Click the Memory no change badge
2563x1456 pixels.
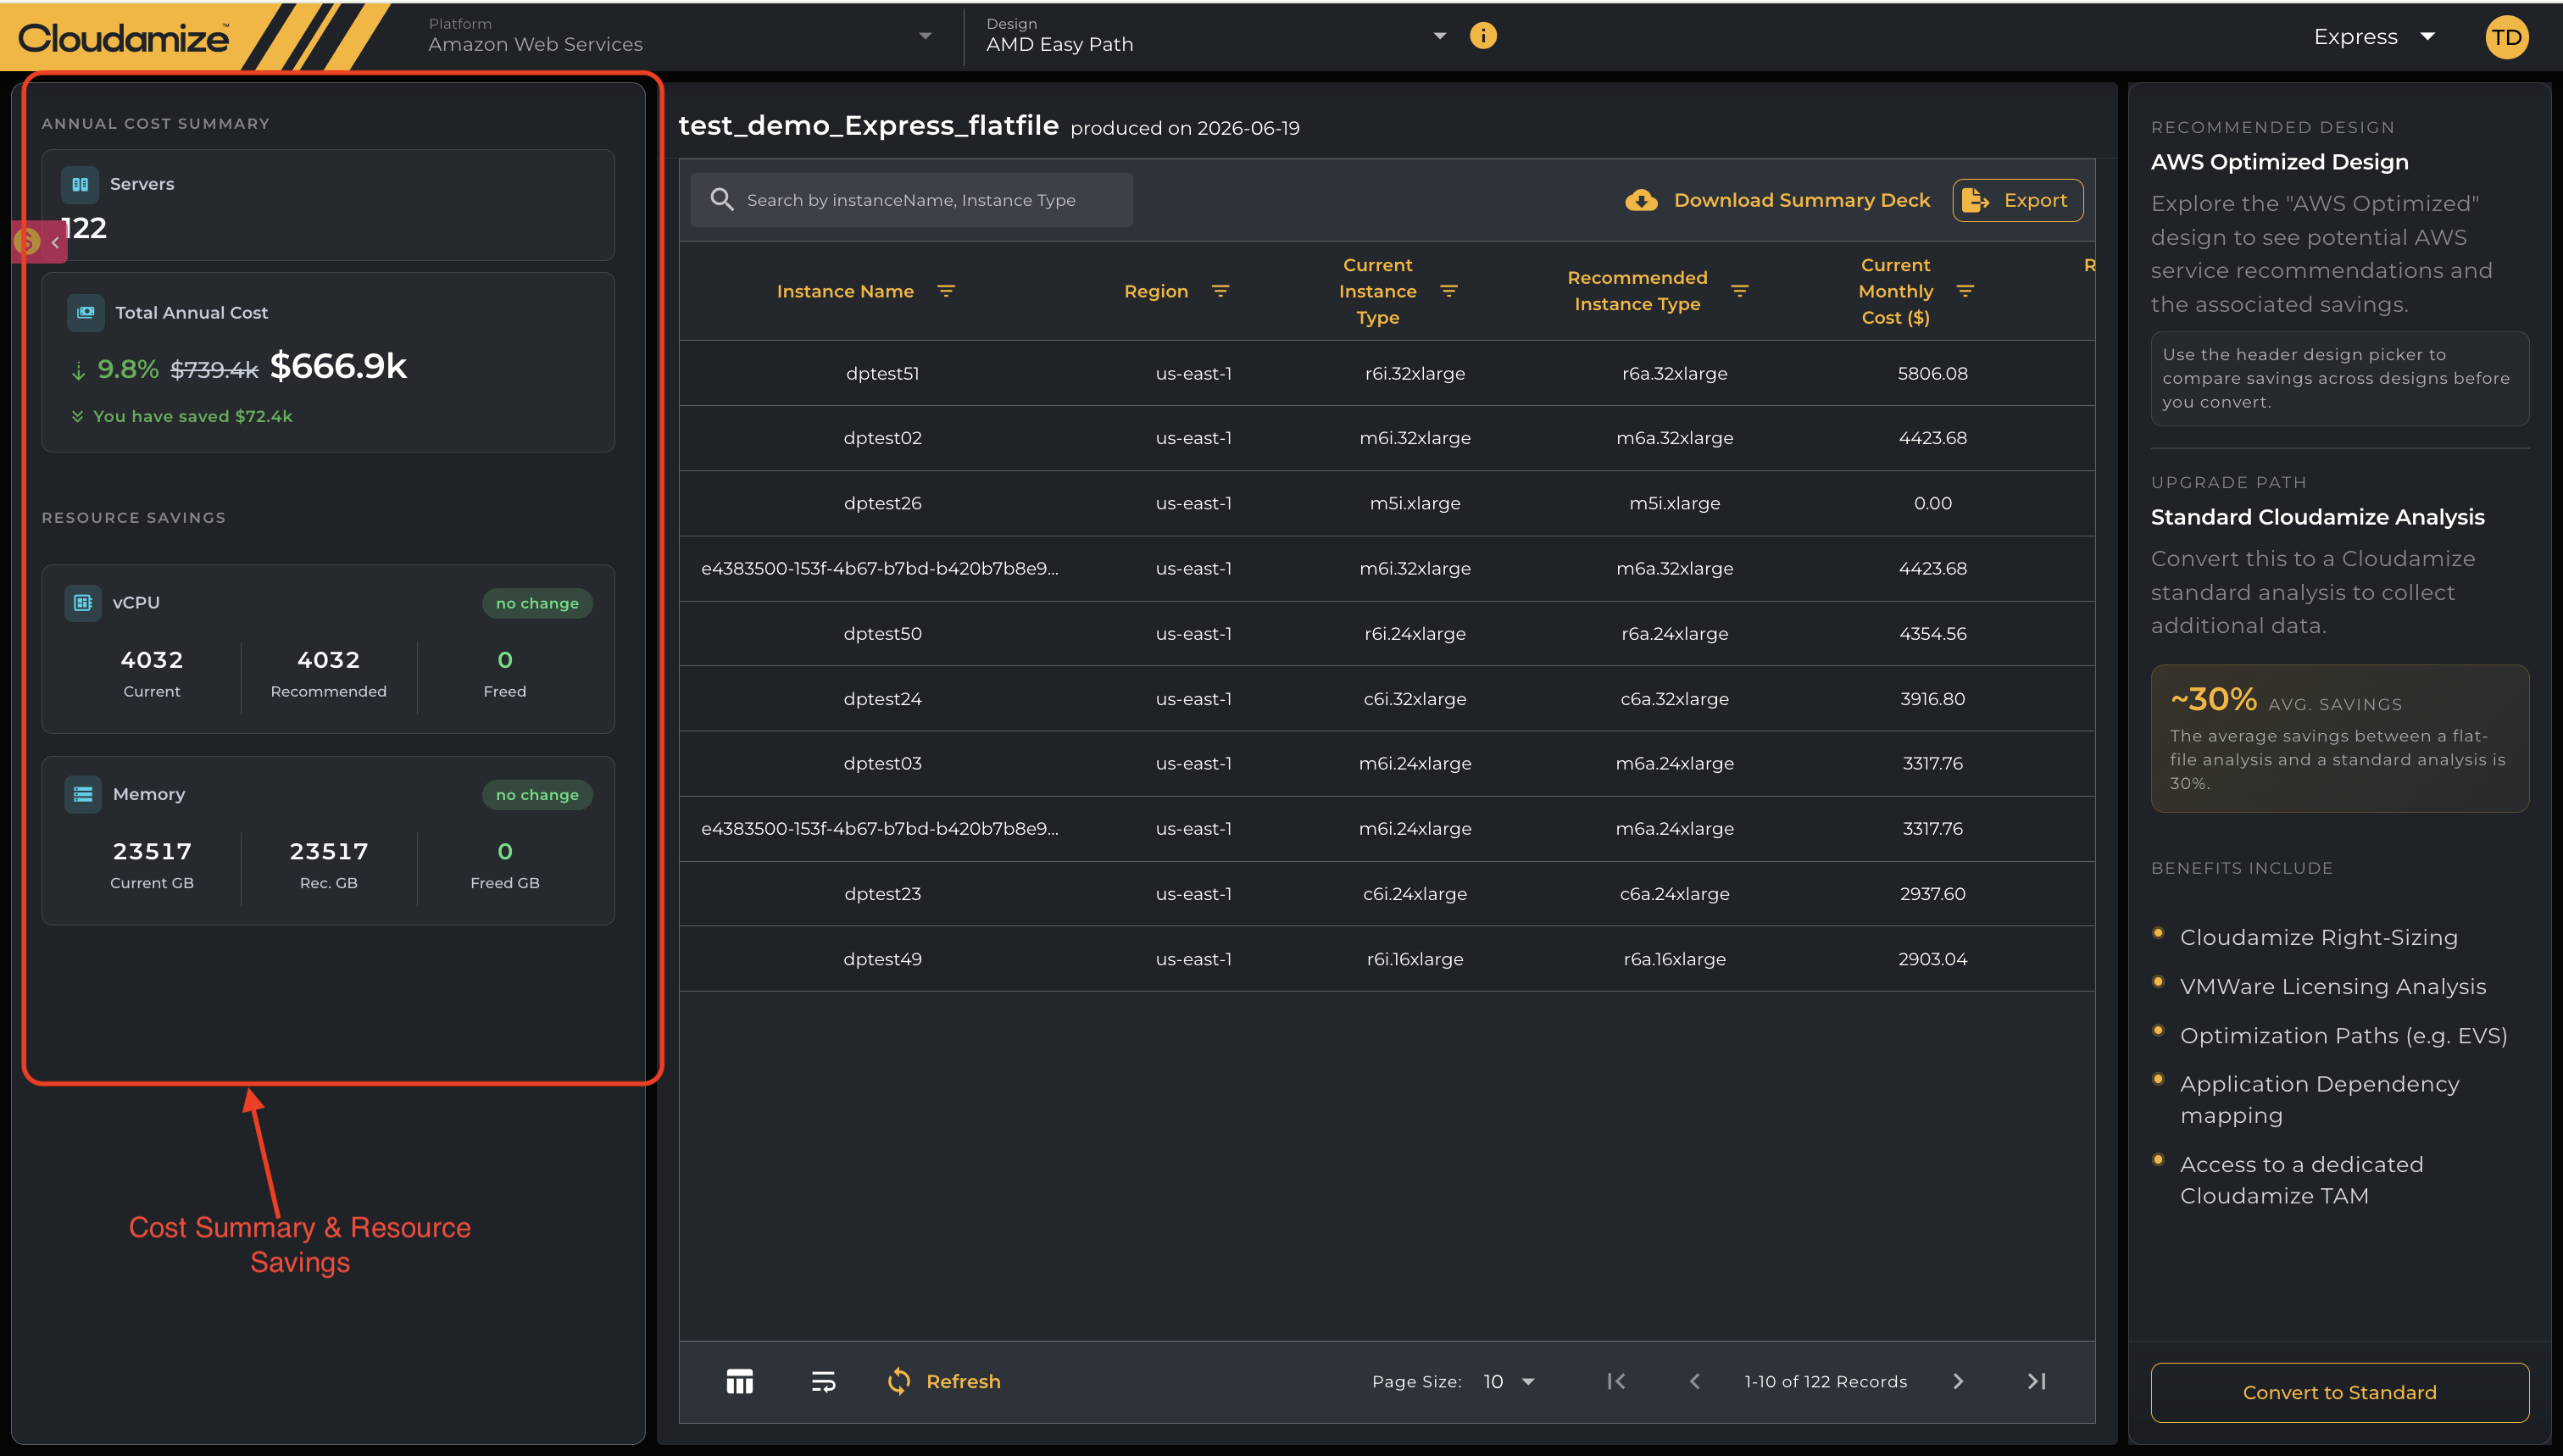[537, 795]
